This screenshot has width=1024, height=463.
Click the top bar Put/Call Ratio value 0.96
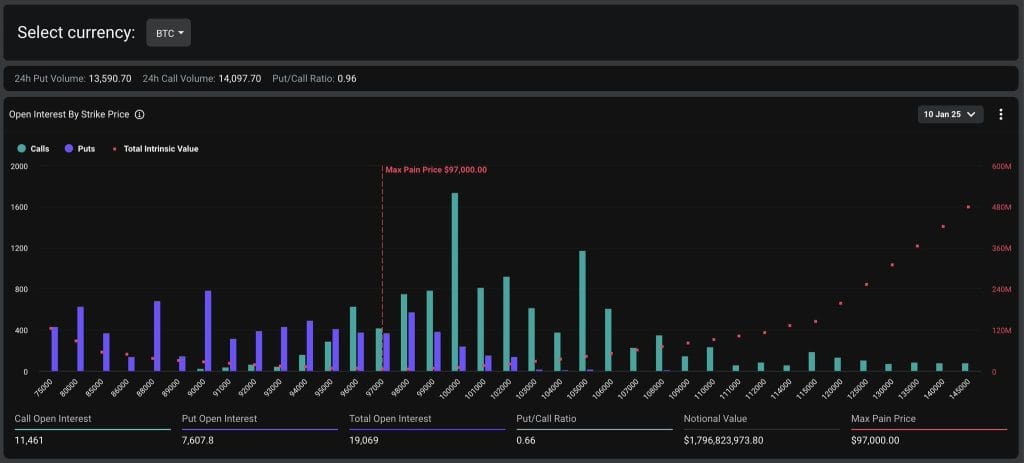click(347, 78)
